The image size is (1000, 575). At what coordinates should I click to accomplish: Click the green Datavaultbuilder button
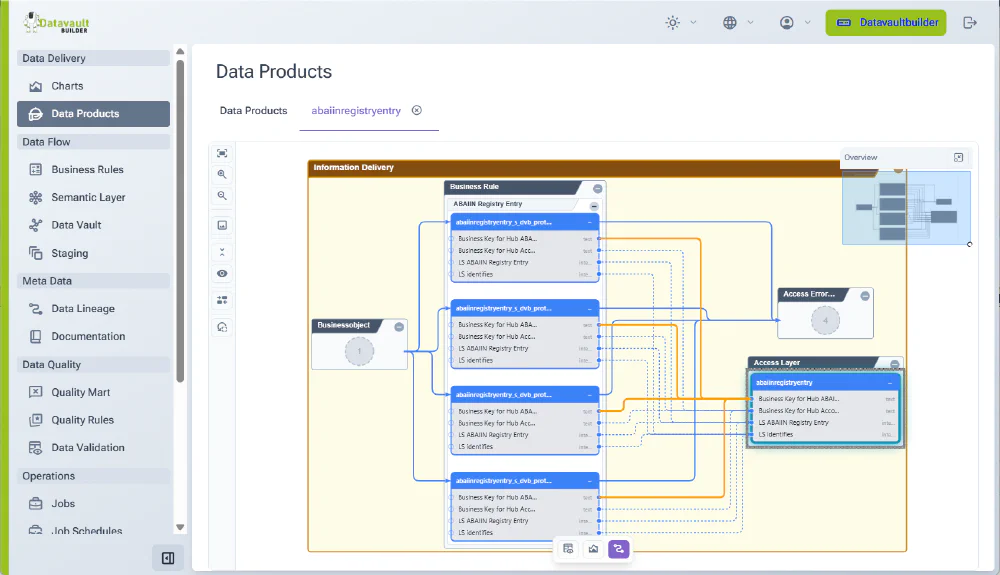pyautogui.click(x=886, y=23)
